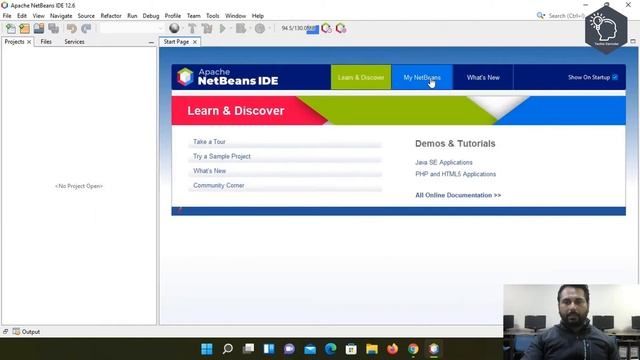The width and height of the screenshot is (640, 360).
Task: Click the taskbar Search icon
Action: (228, 349)
